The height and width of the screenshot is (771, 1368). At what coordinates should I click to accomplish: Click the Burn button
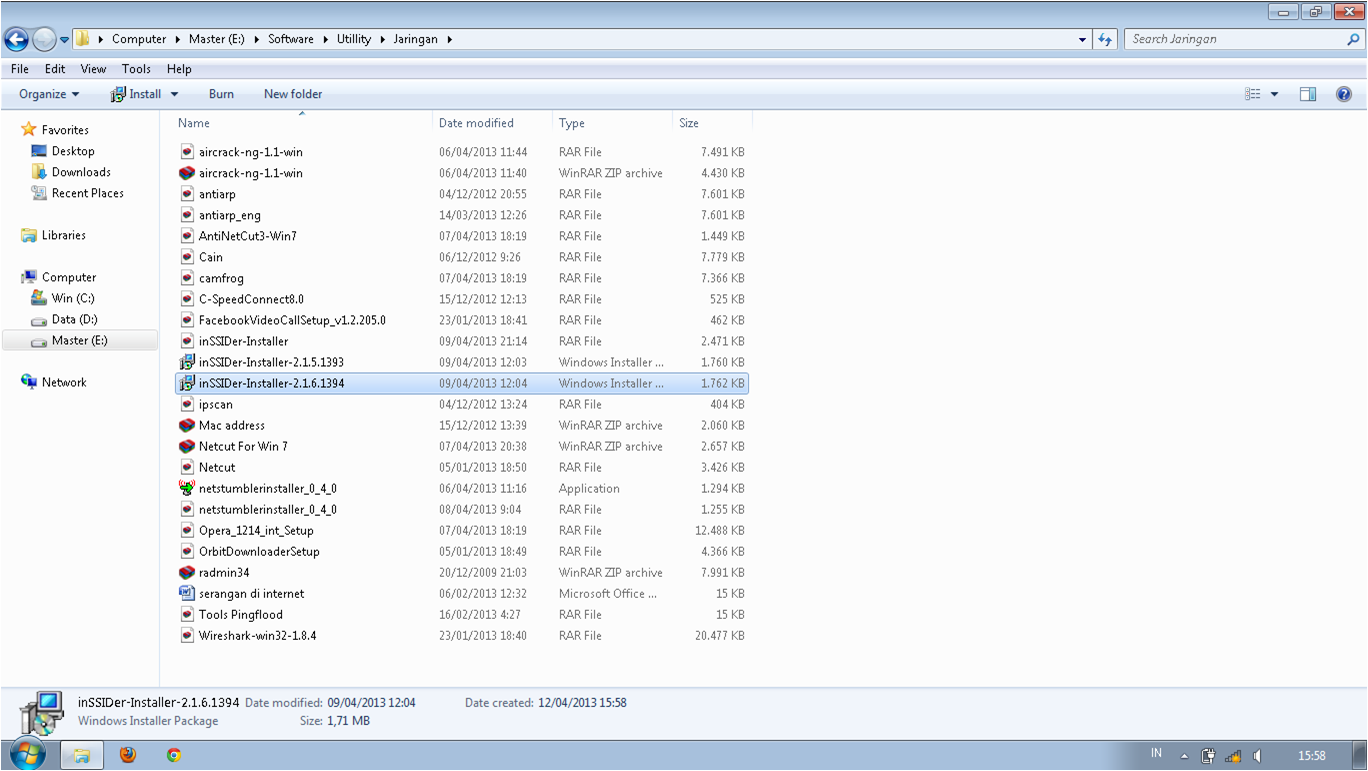point(221,94)
